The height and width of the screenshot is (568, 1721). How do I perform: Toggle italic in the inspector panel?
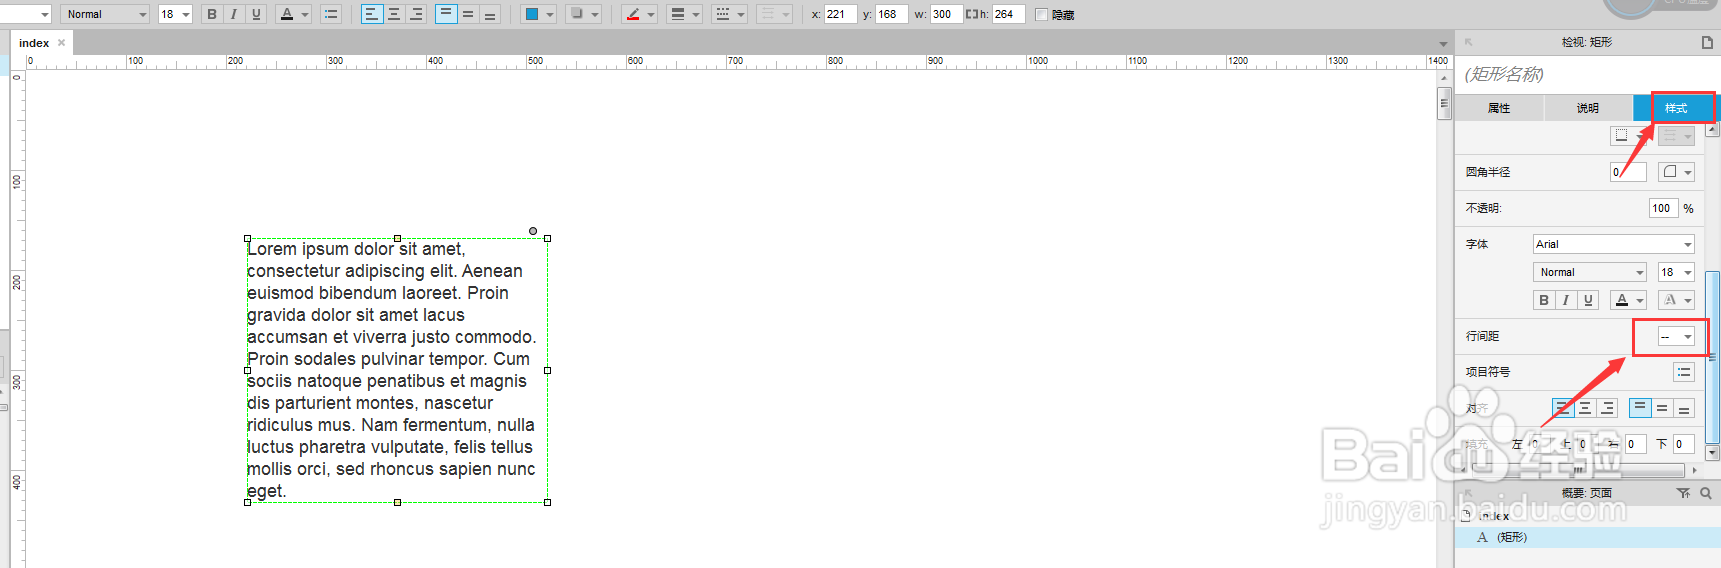pyautogui.click(x=1566, y=300)
